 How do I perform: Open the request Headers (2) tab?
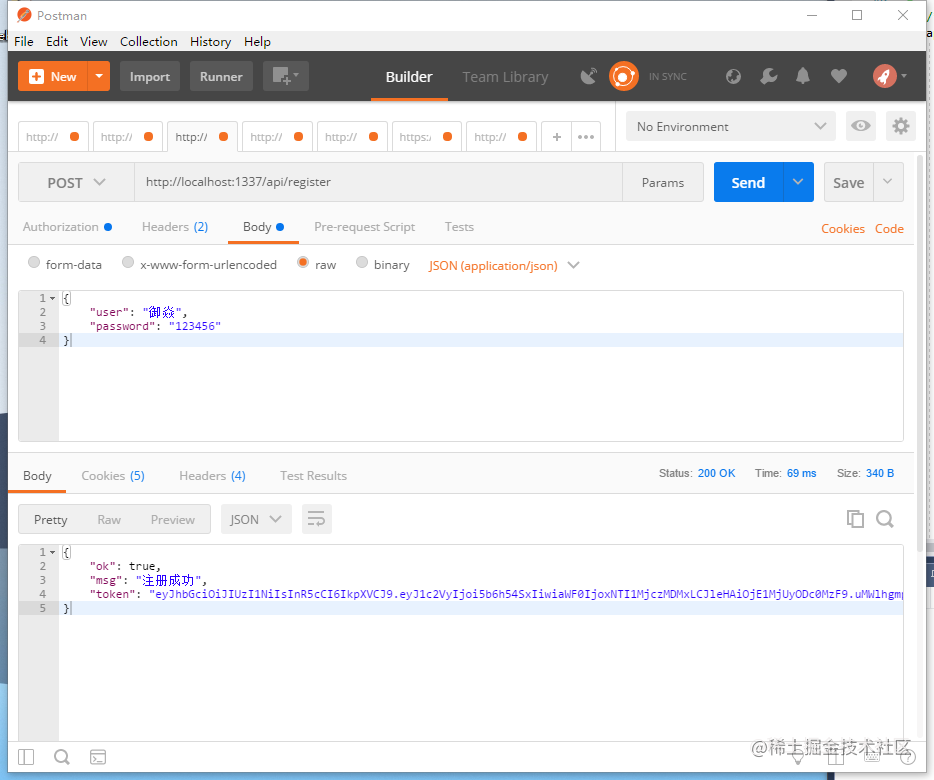point(175,226)
